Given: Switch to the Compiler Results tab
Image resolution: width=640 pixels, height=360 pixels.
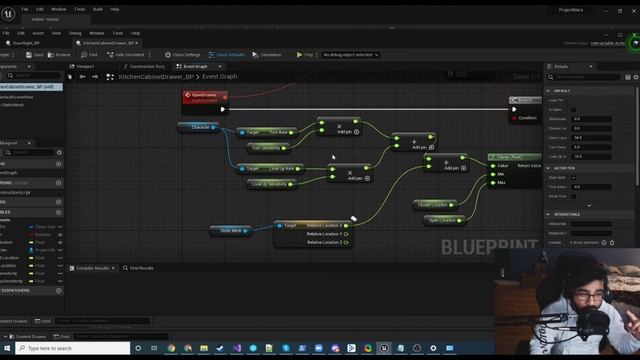Looking at the screenshot, I should [x=92, y=268].
